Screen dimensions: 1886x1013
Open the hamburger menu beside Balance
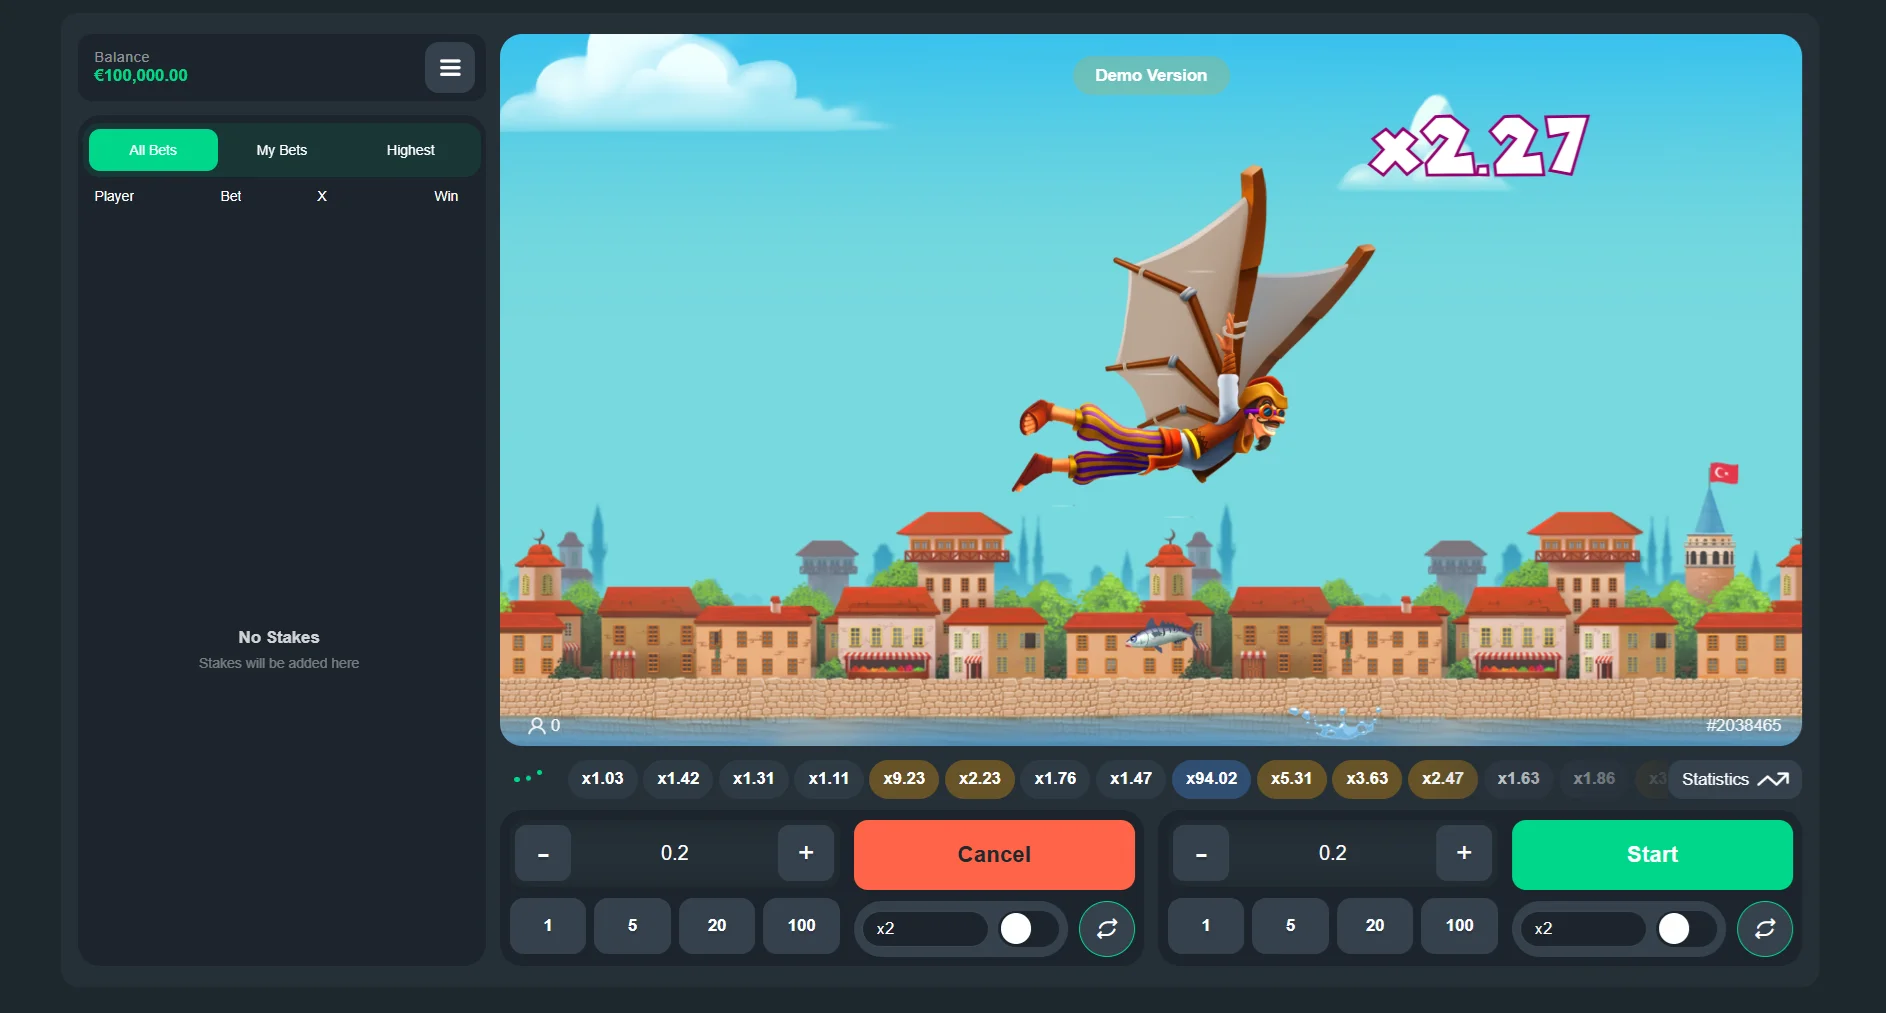tap(450, 68)
